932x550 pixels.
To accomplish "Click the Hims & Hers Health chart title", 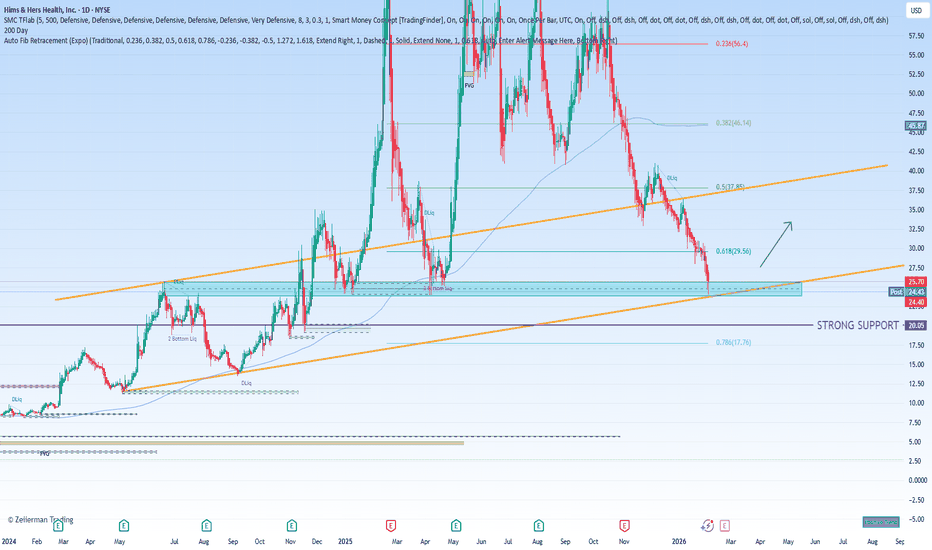I will tap(56, 10).
